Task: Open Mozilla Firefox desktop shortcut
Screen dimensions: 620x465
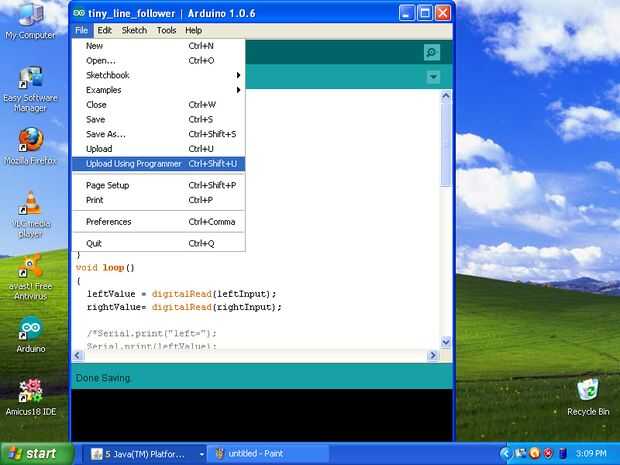Action: click(30, 146)
